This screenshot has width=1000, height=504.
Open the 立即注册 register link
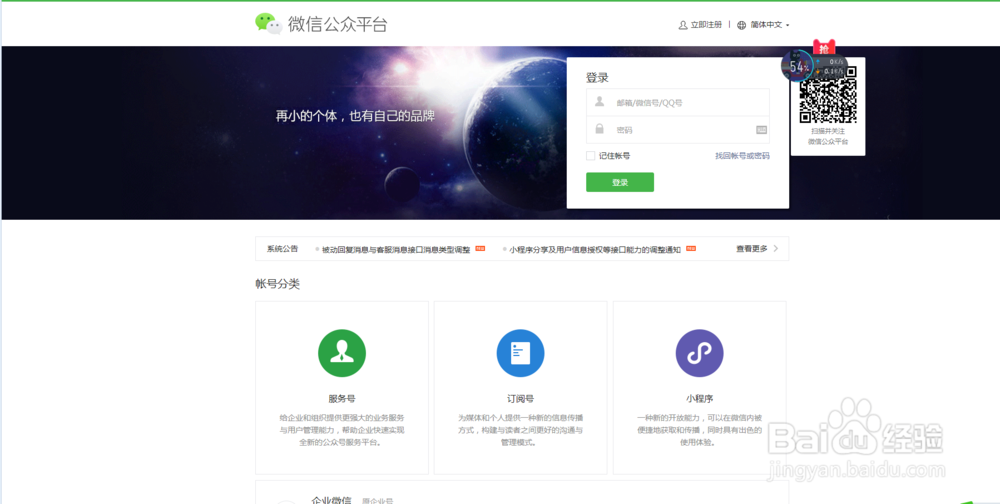pos(706,25)
